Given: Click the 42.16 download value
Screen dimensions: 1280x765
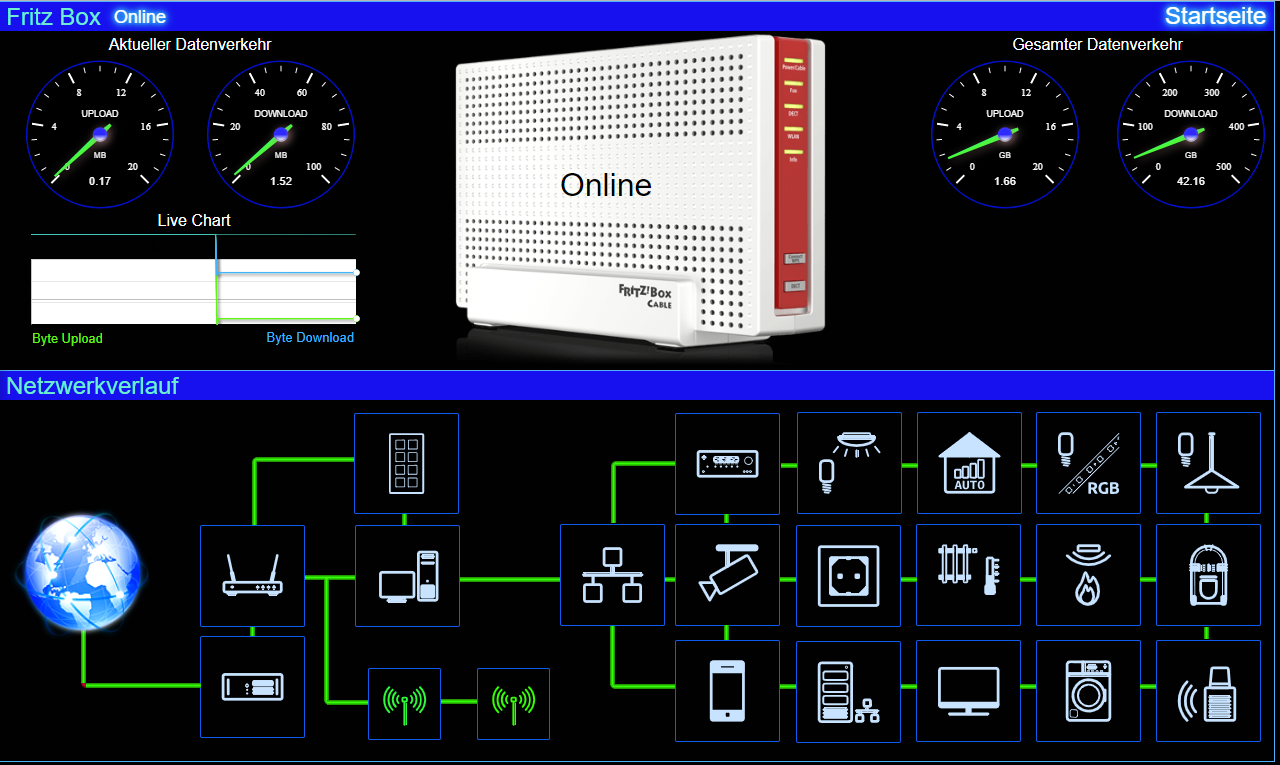Looking at the screenshot, I should (x=1191, y=181).
